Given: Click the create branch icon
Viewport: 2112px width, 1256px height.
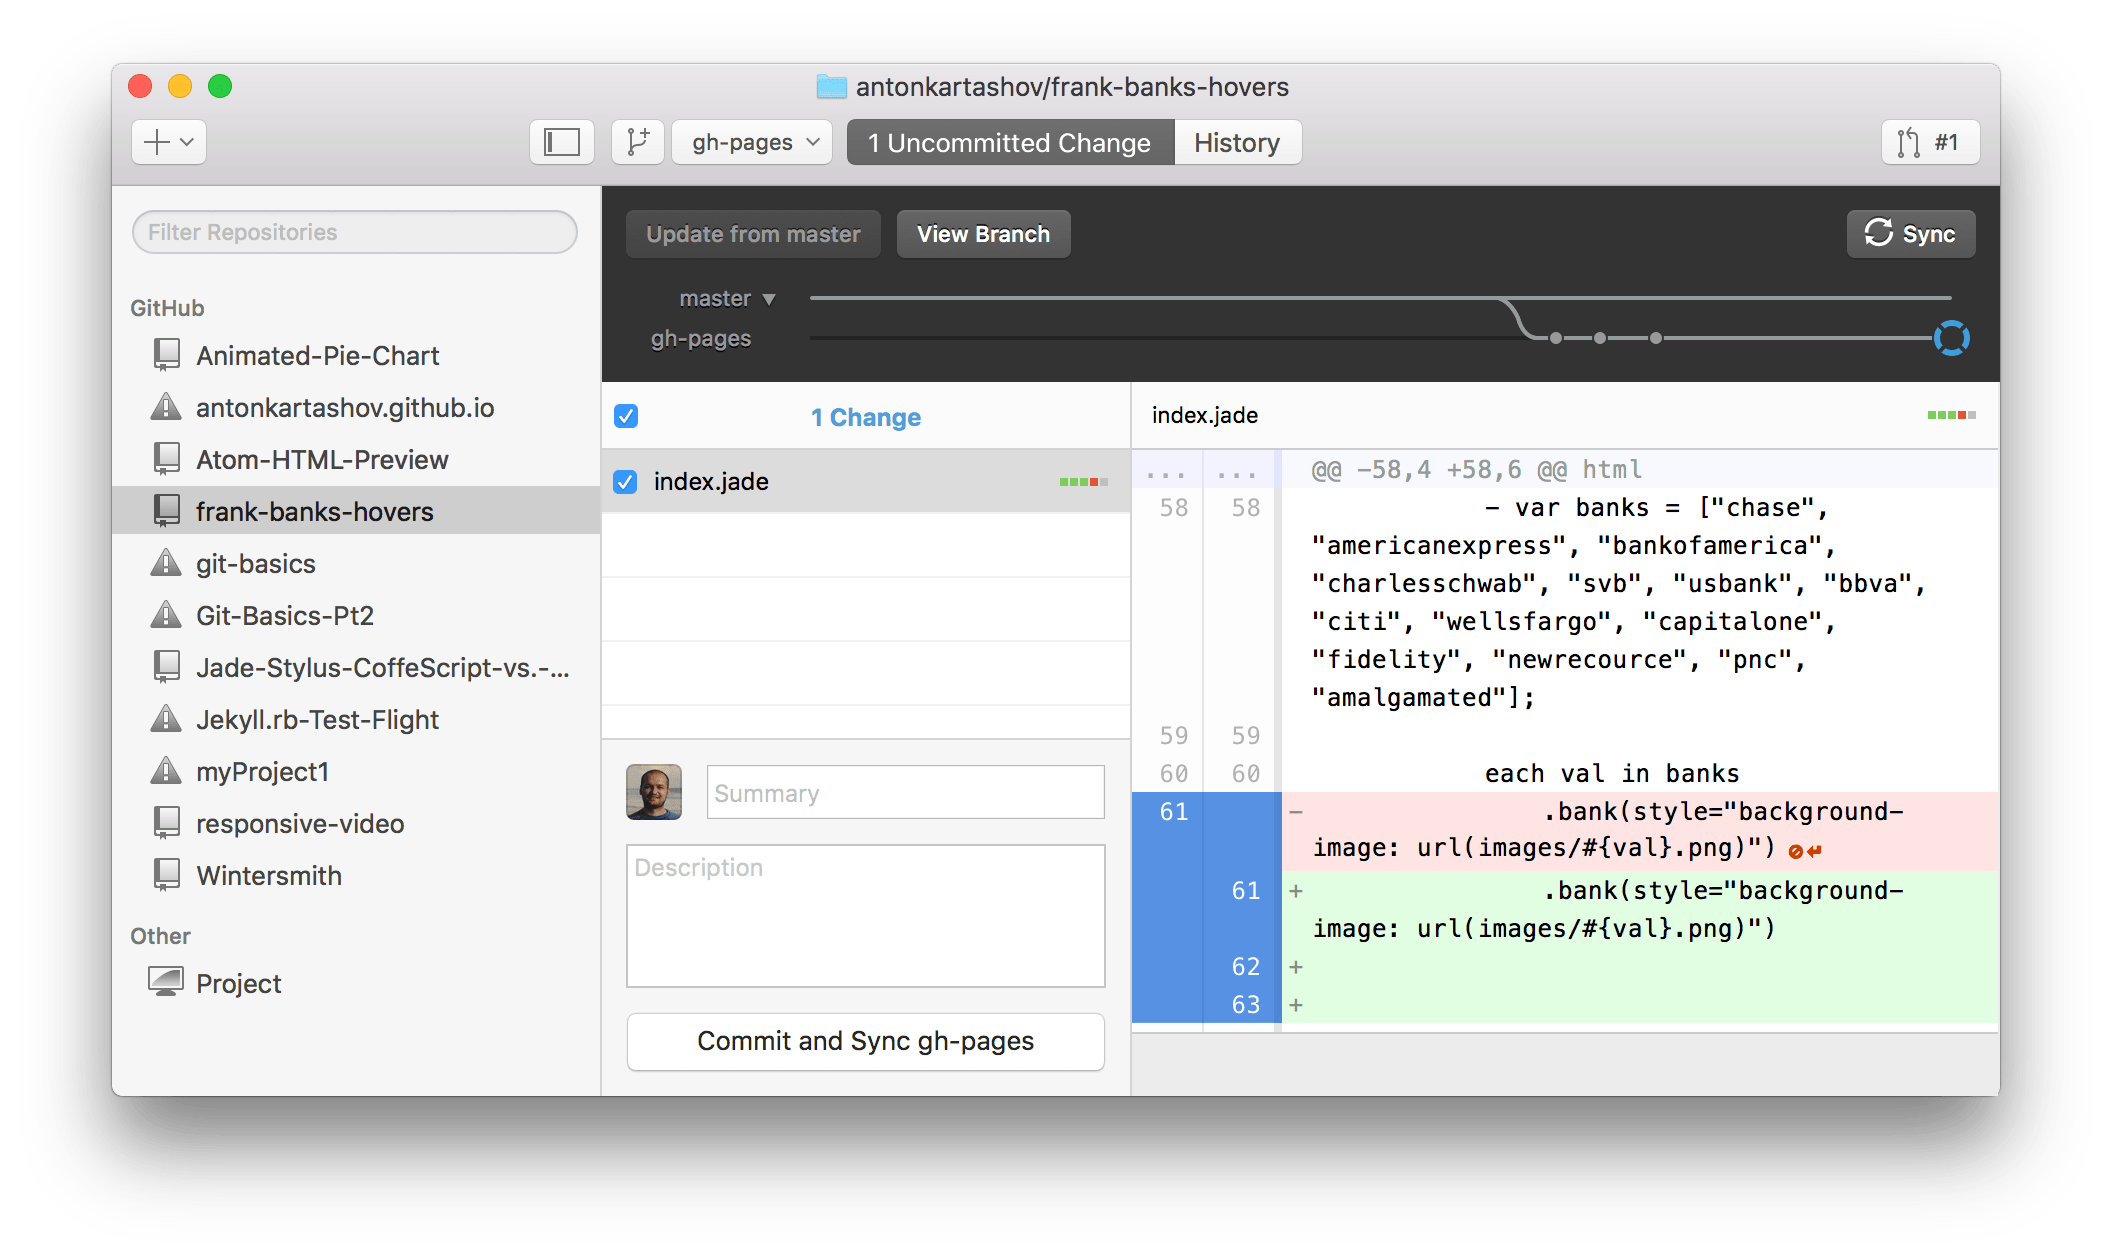Looking at the screenshot, I should pyautogui.click(x=637, y=142).
